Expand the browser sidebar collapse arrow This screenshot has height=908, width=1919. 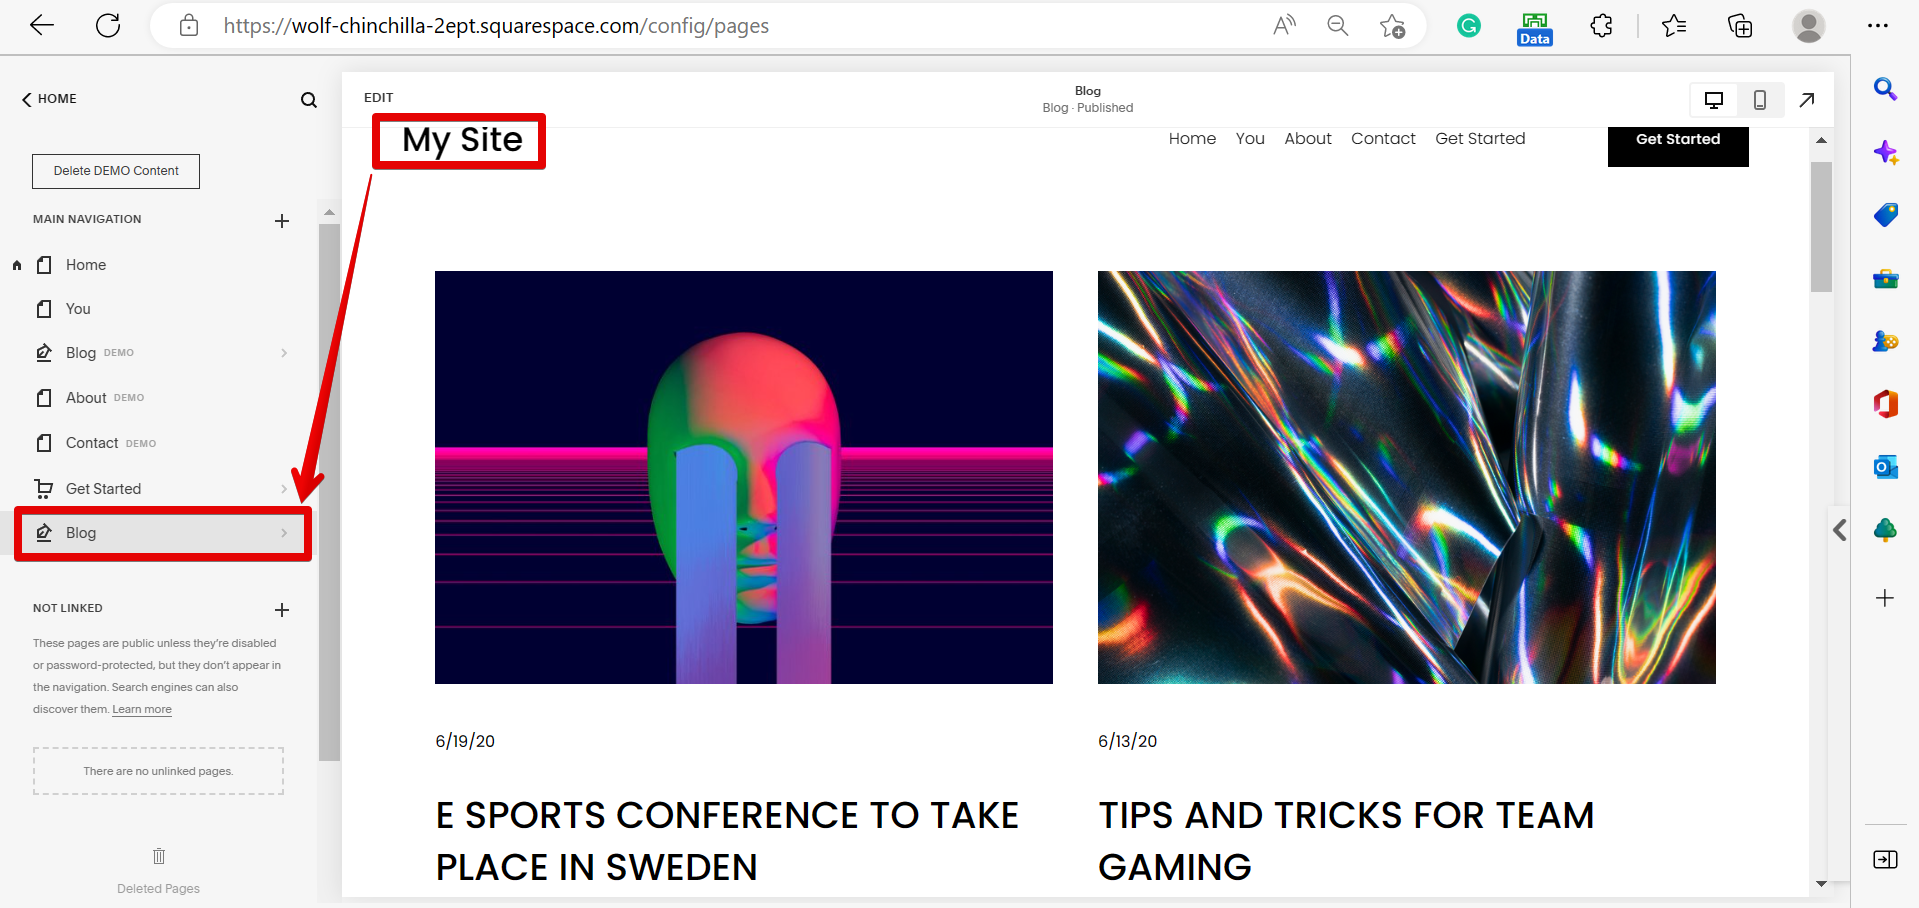[x=1839, y=530]
